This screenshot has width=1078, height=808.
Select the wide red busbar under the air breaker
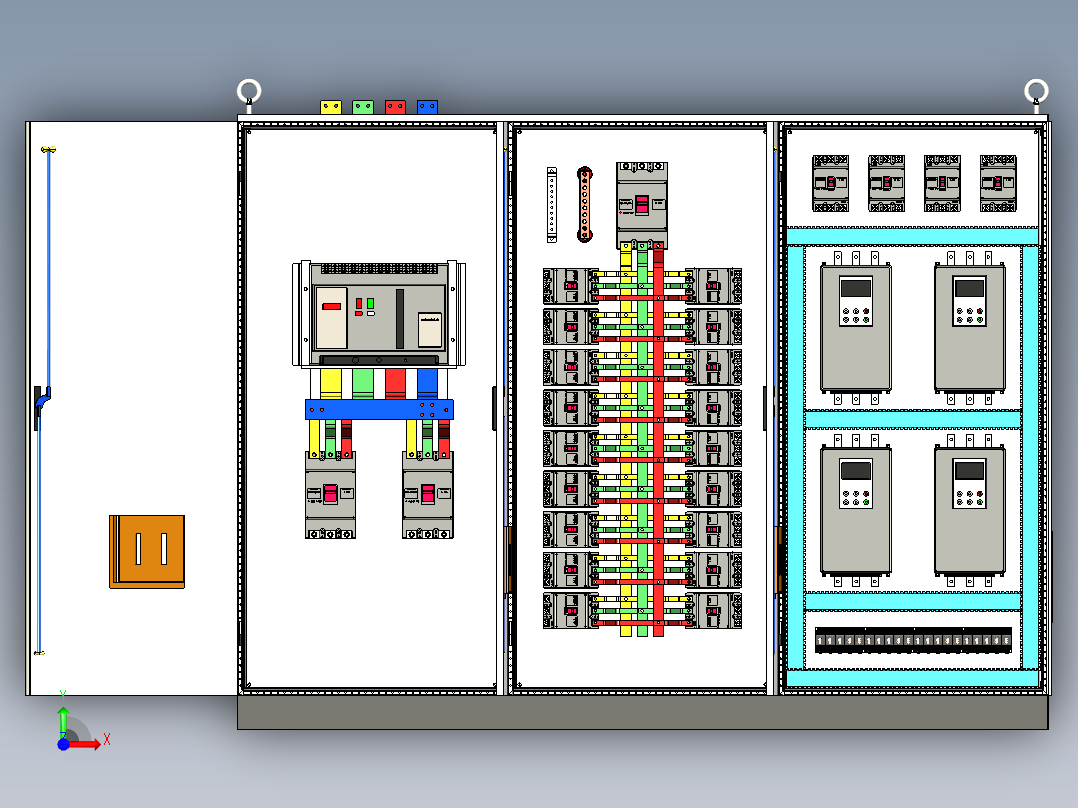[395, 384]
